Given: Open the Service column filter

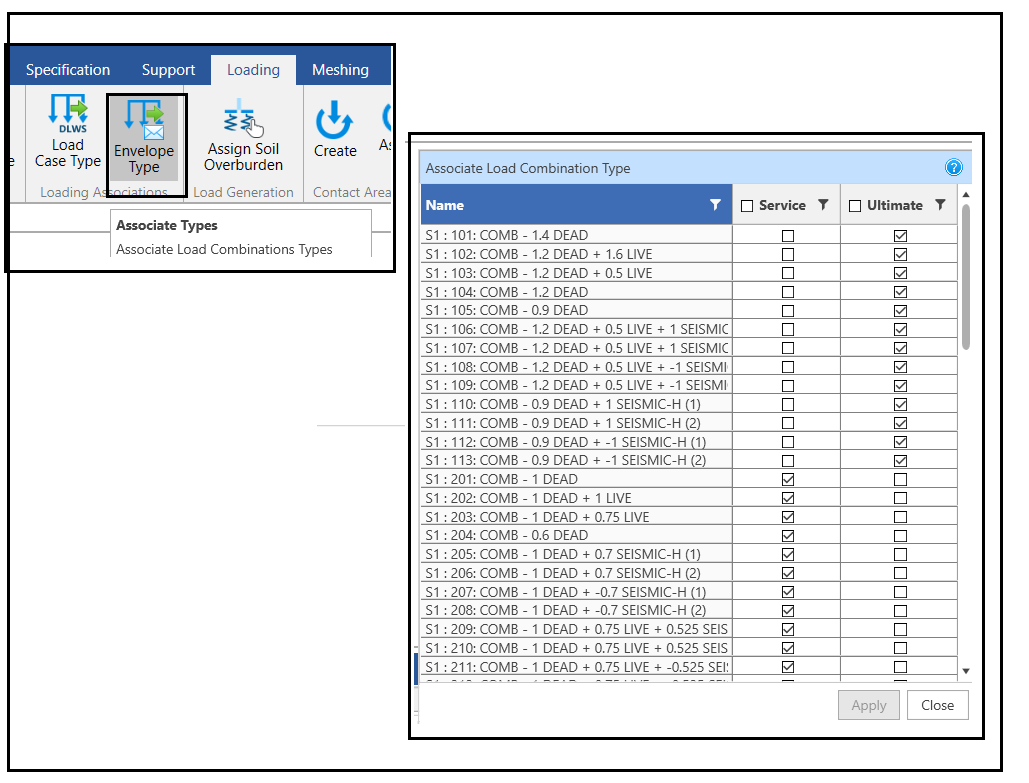Looking at the screenshot, I should coord(823,205).
